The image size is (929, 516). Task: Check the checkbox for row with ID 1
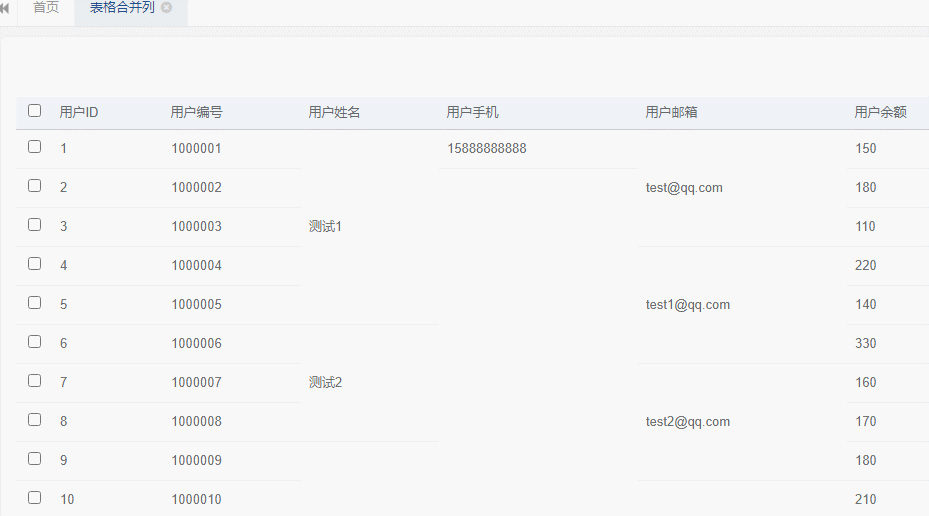tap(34, 147)
